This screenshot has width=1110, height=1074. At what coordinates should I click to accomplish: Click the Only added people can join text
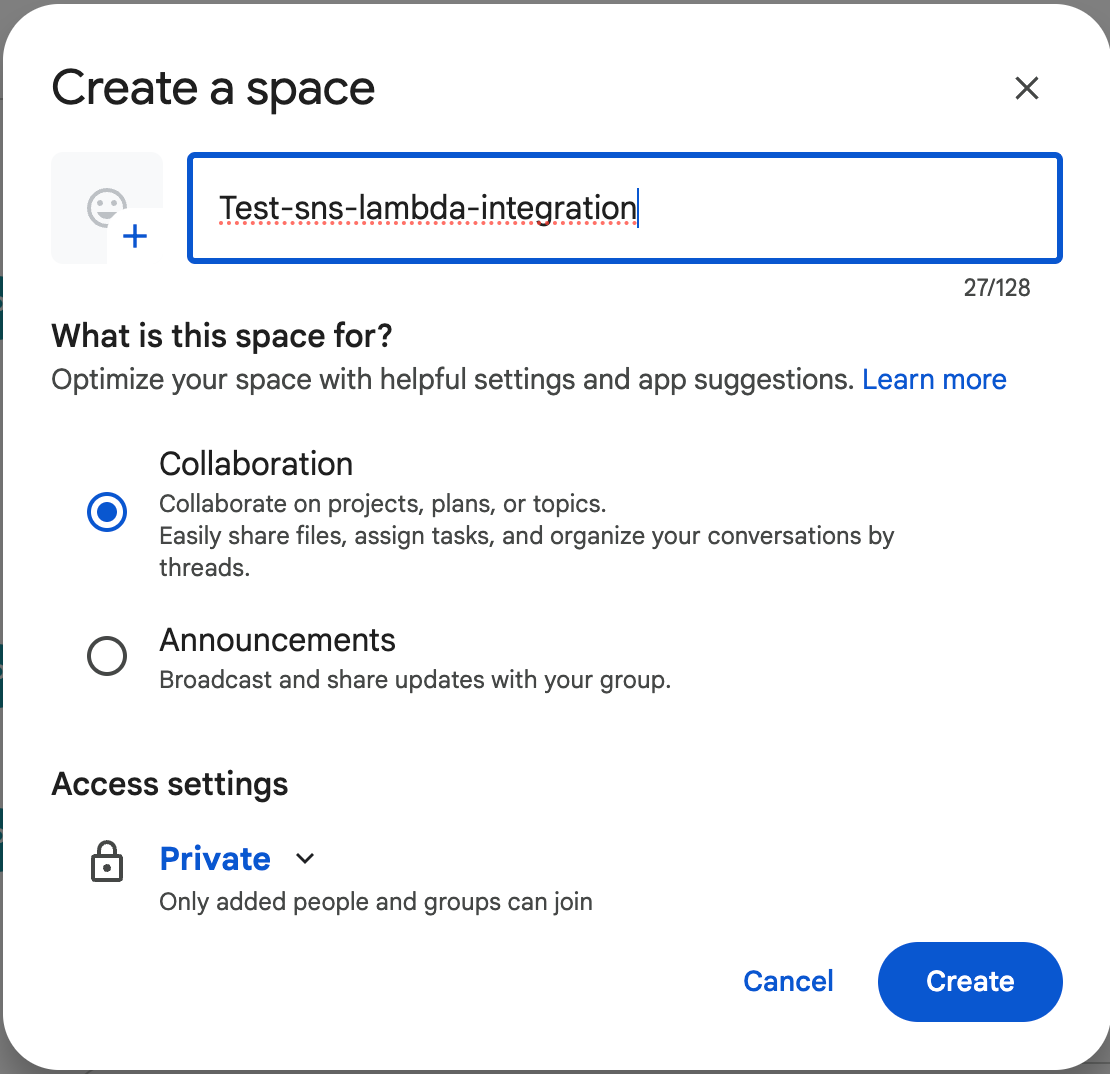[x=375, y=902]
